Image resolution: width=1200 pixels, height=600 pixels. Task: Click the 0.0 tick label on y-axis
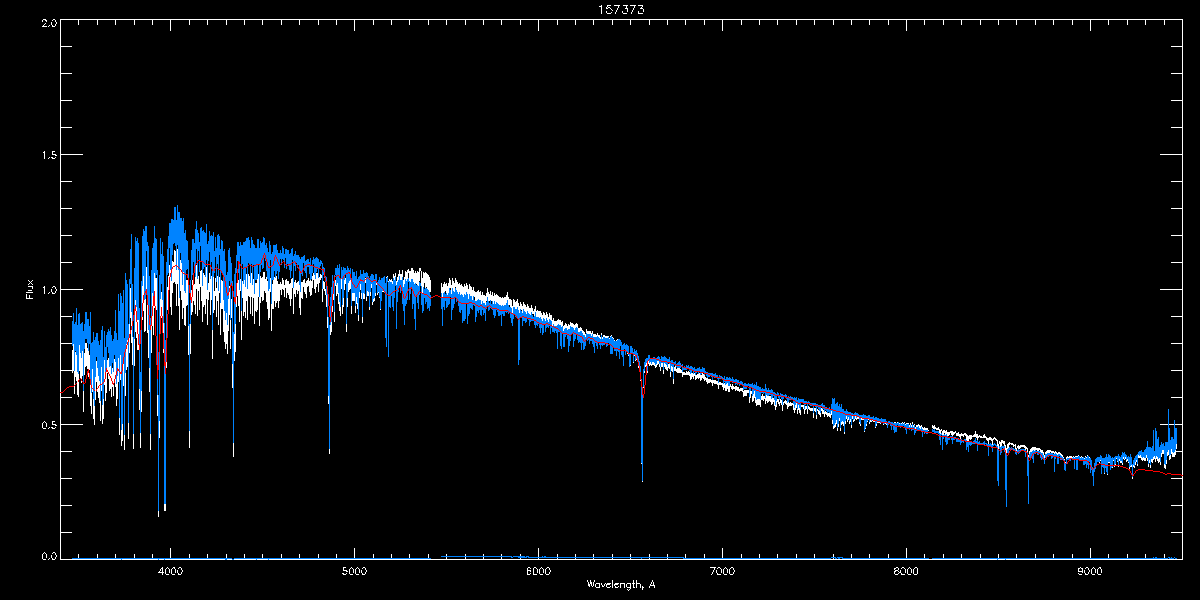tap(48, 555)
